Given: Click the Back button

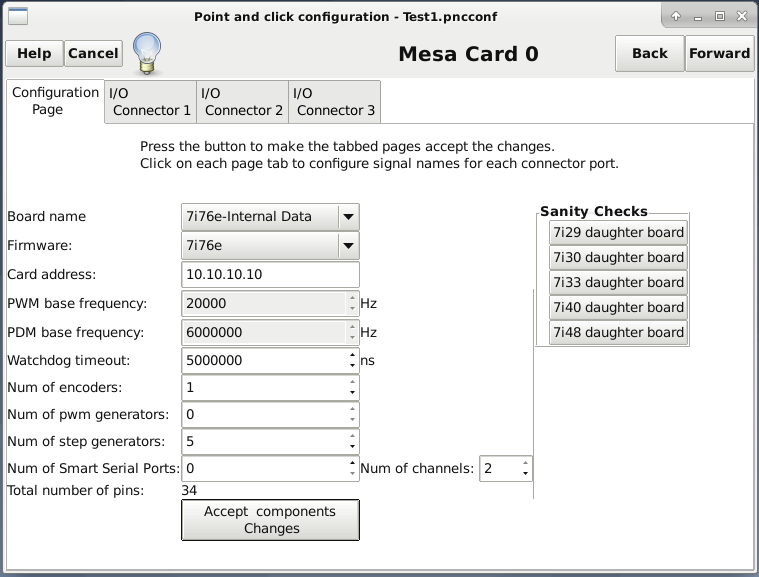Looking at the screenshot, I should point(650,53).
